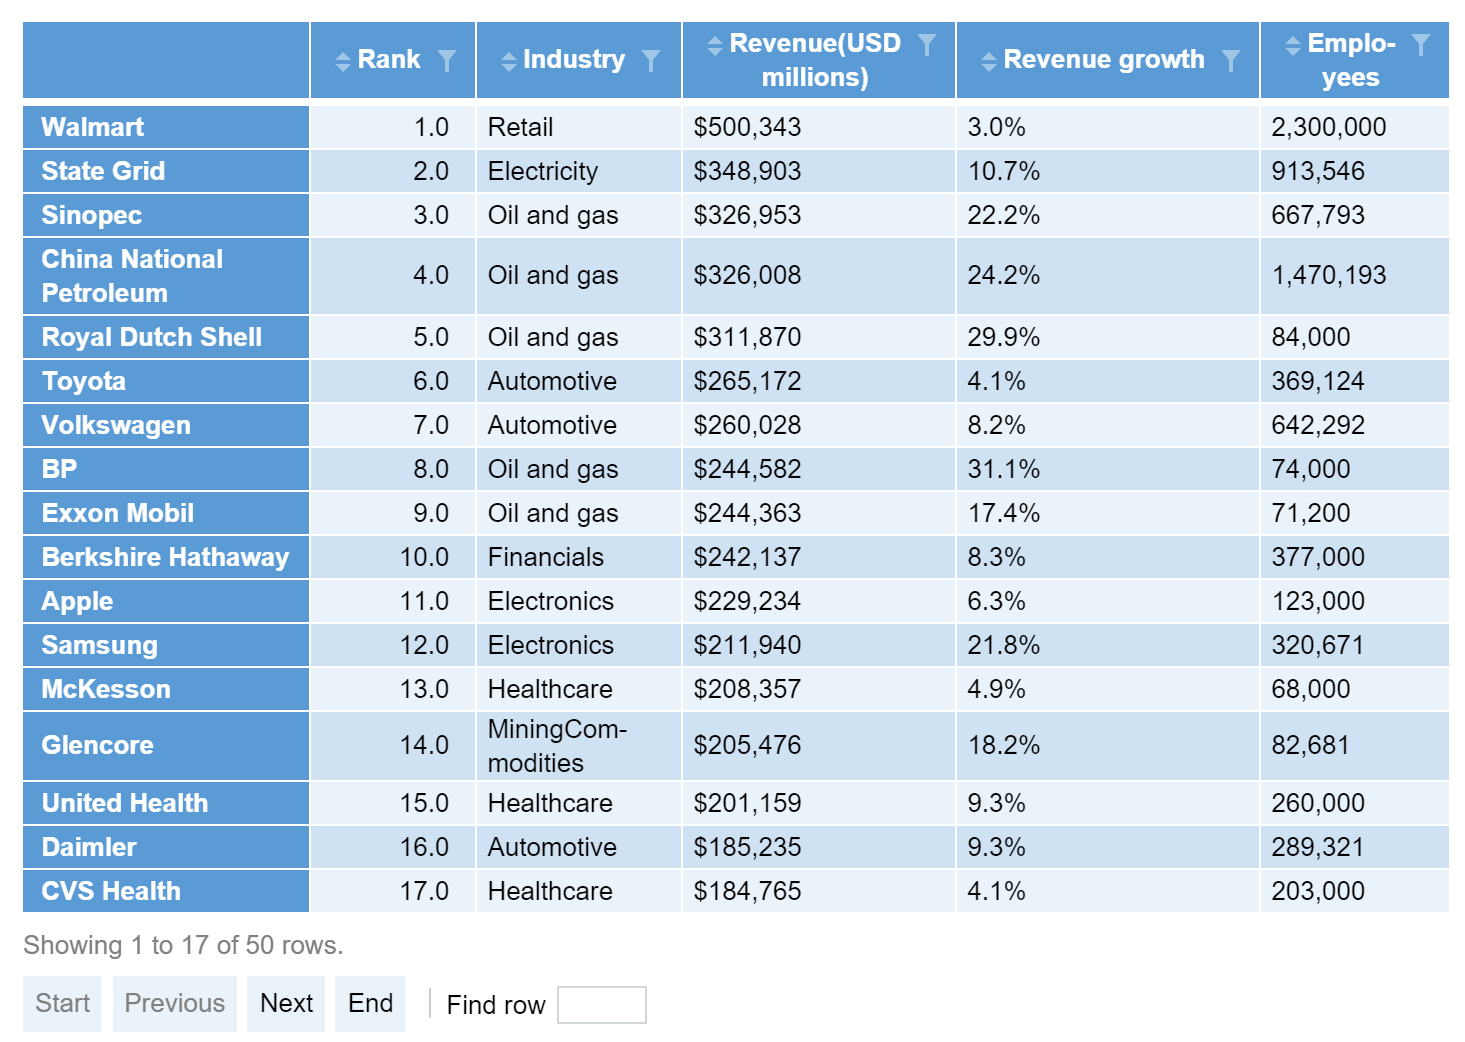Click CVS Health's rank cell 17.0
The image size is (1465, 1042).
(393, 891)
